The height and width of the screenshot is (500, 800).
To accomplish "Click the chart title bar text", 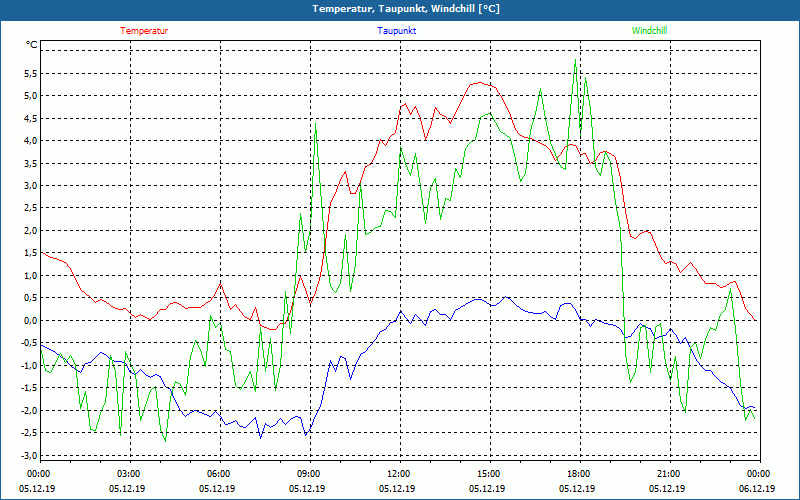I will (399, 9).
